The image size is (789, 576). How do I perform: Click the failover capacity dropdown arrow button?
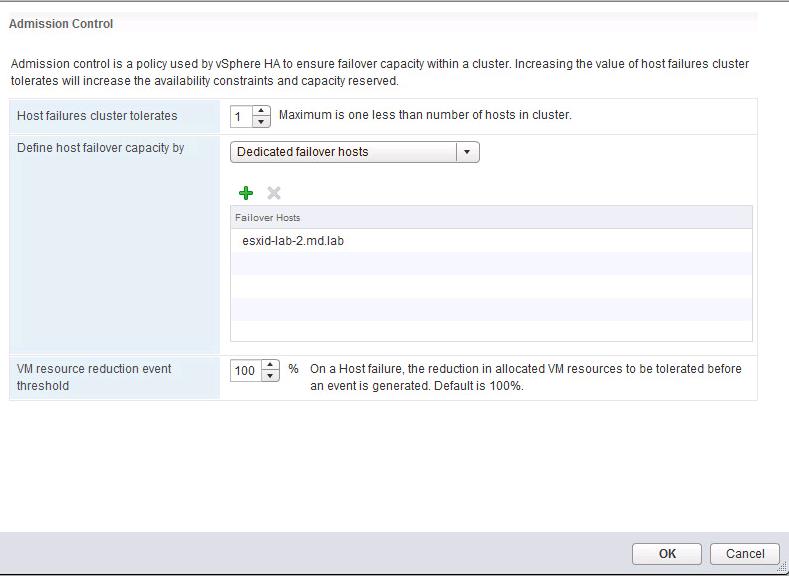point(467,152)
